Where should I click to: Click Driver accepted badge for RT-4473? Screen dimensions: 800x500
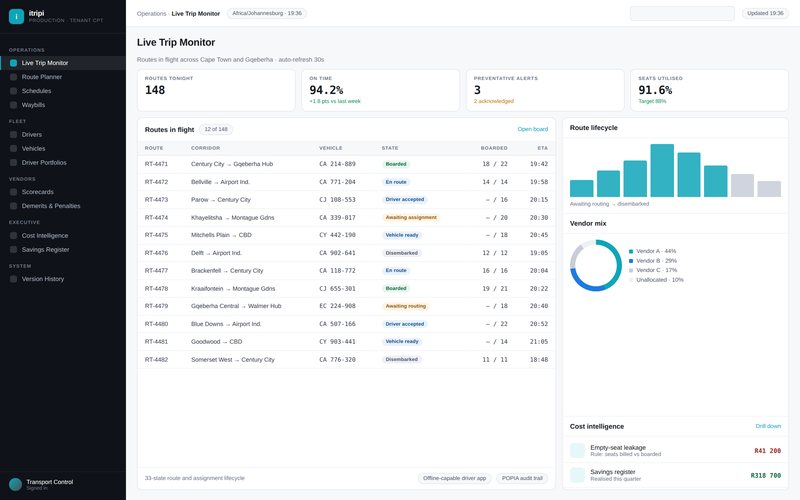point(405,199)
